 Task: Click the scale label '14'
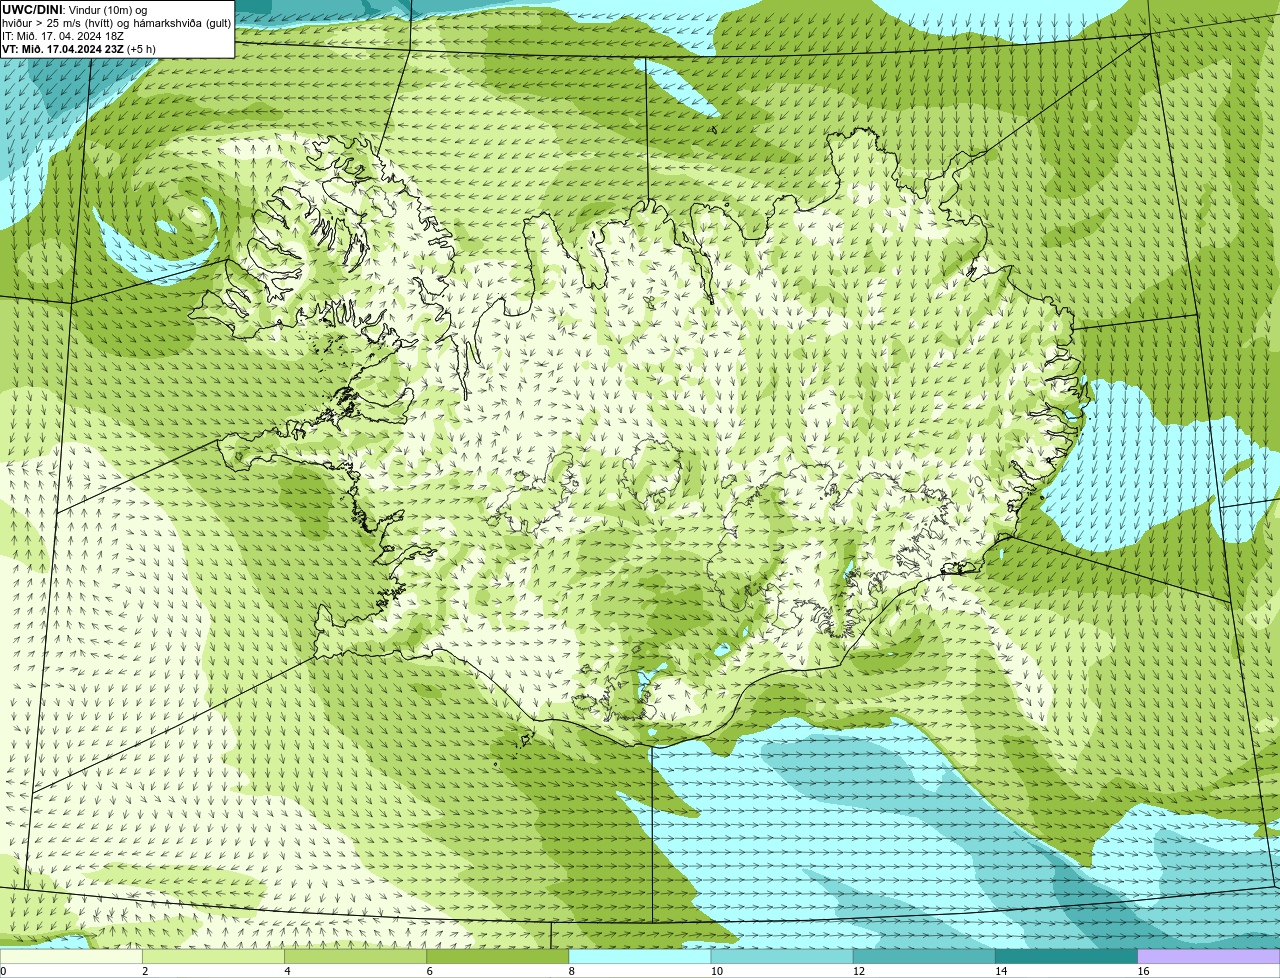(1001, 971)
